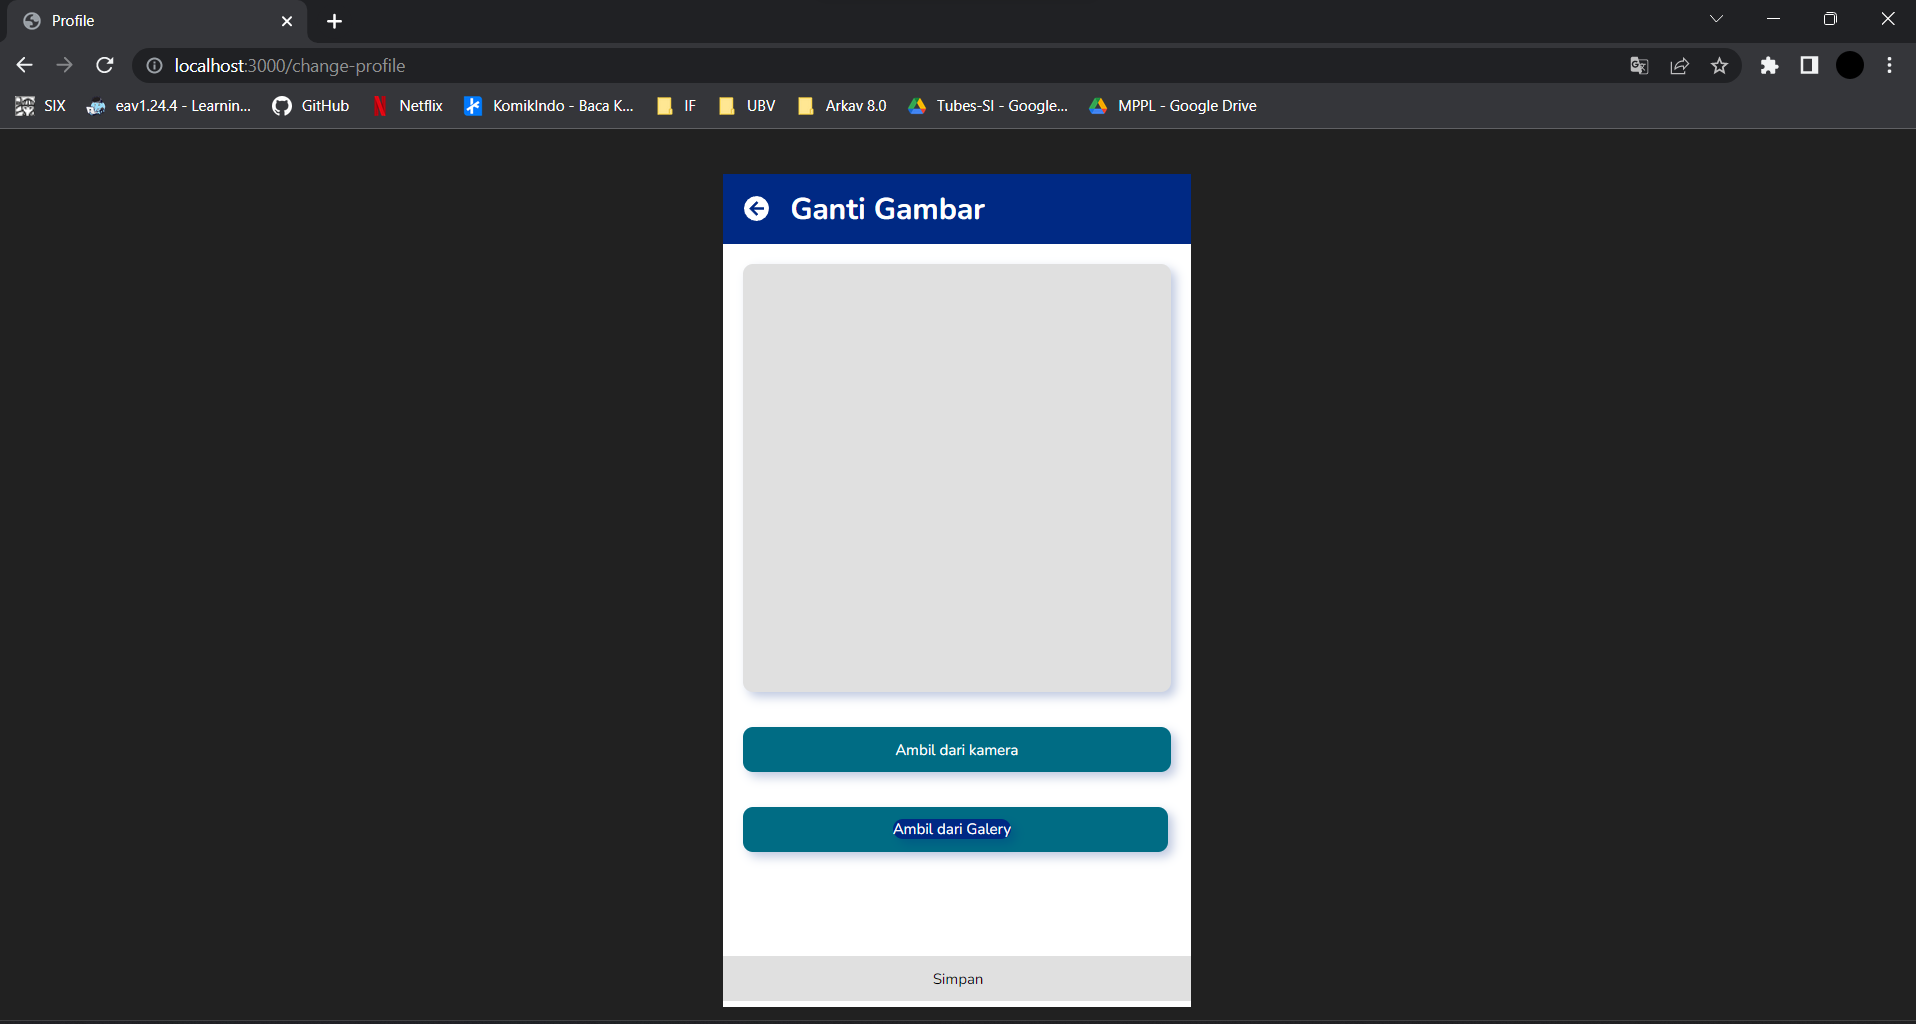
Task: Open the Google Translate page icon
Action: (1639, 66)
